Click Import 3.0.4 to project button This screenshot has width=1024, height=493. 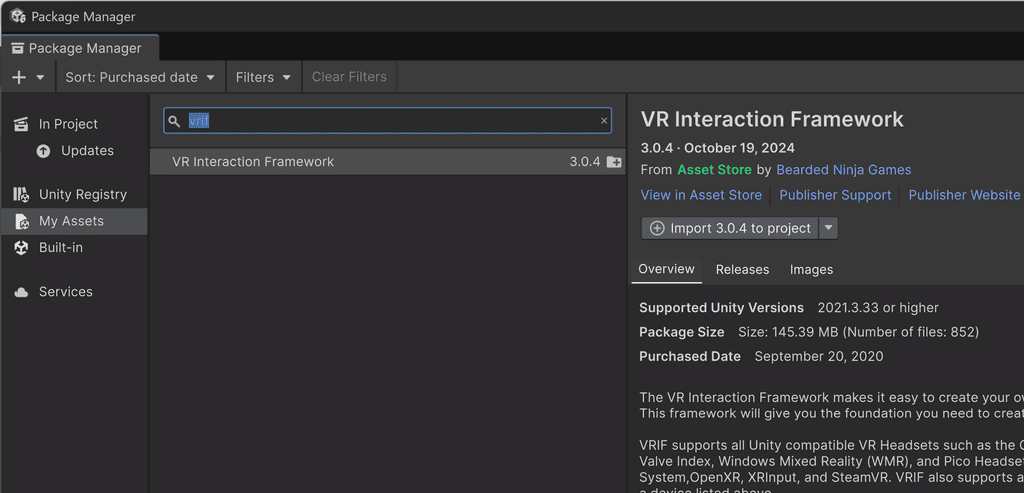tap(729, 229)
